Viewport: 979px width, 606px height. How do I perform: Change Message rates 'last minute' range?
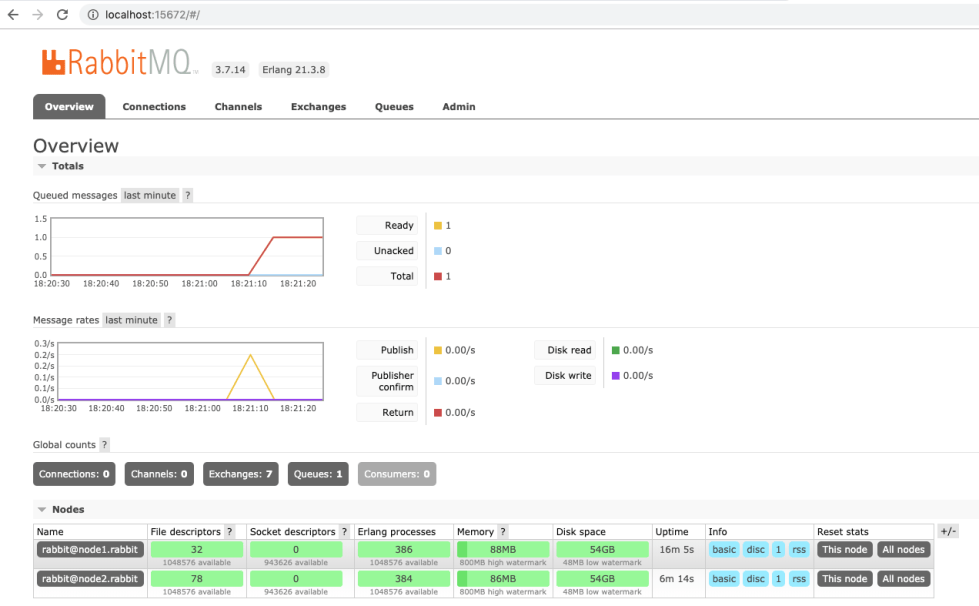pos(132,320)
